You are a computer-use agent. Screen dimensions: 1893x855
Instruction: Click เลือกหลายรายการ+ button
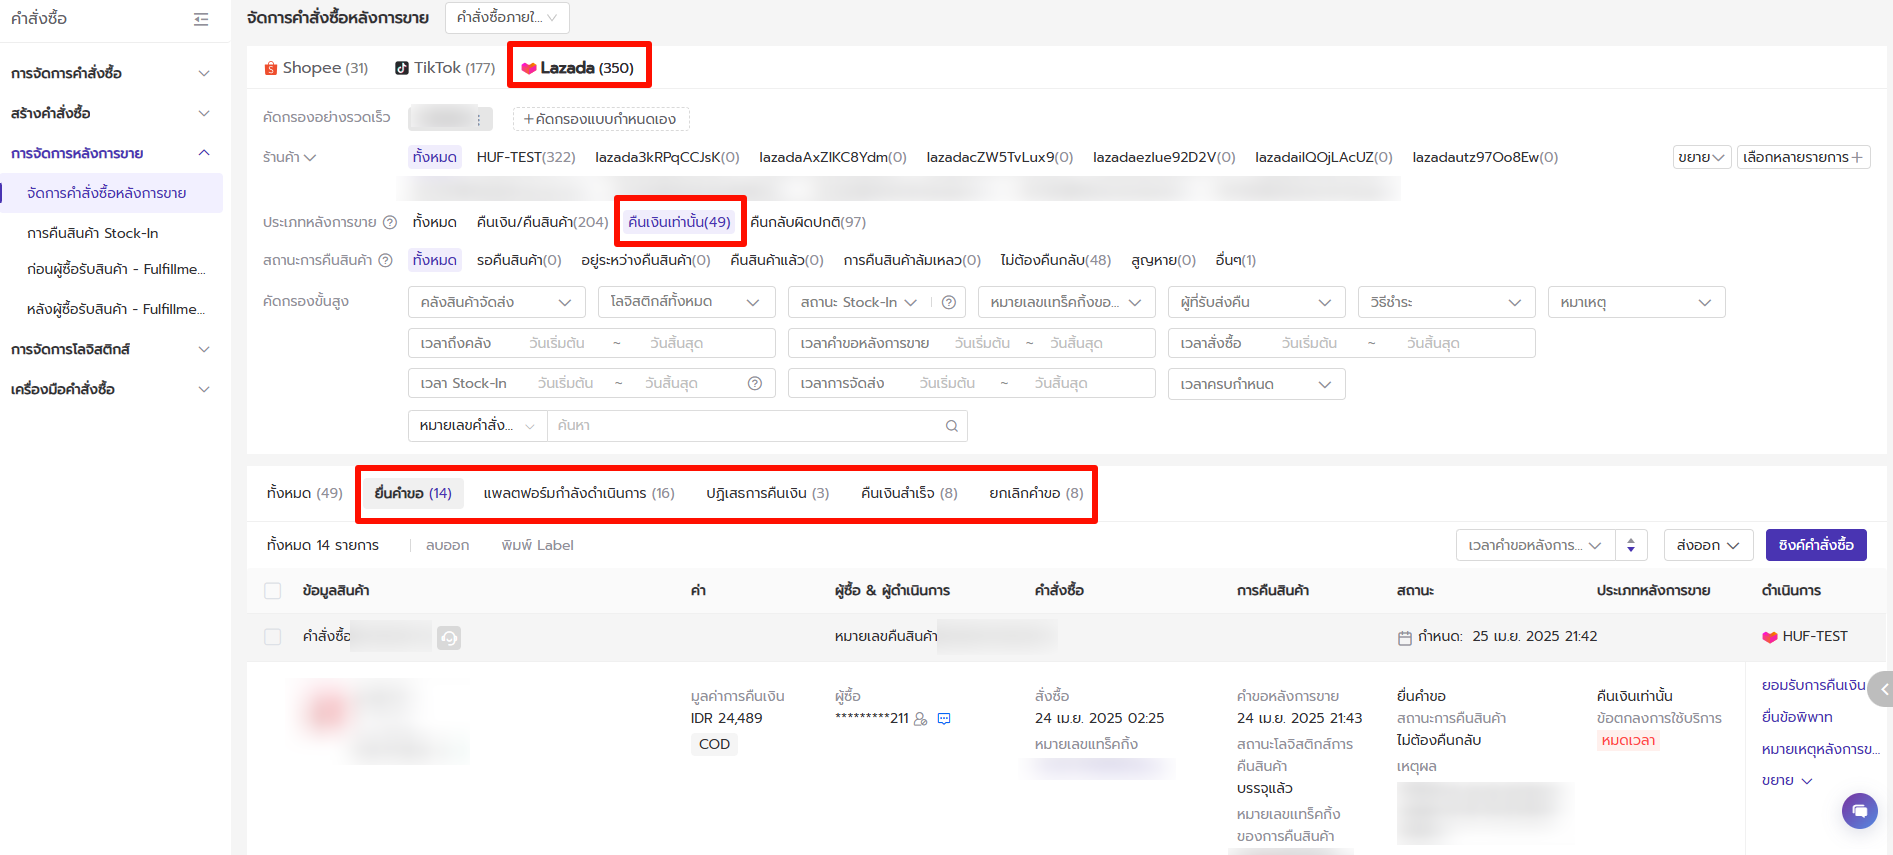click(1803, 157)
